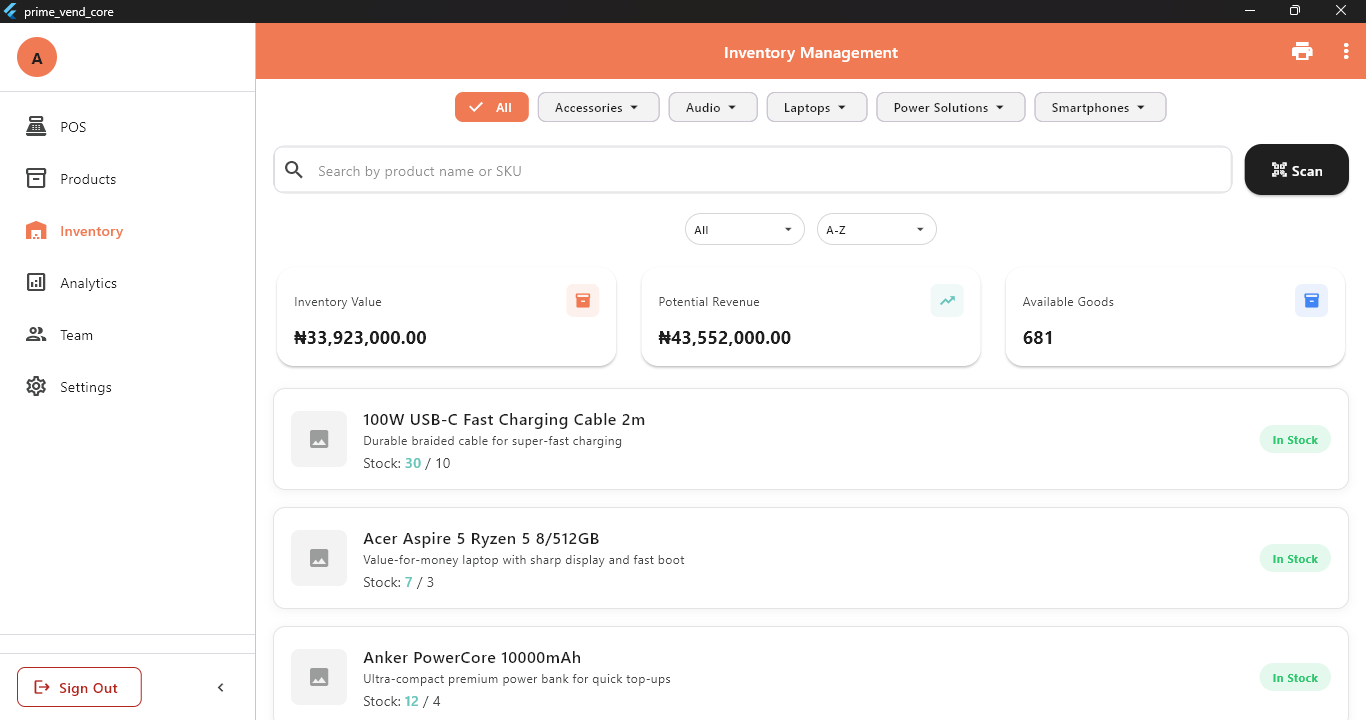Open the three-dot overflow menu
Screen dimensions: 1366x720
[x=1346, y=52]
